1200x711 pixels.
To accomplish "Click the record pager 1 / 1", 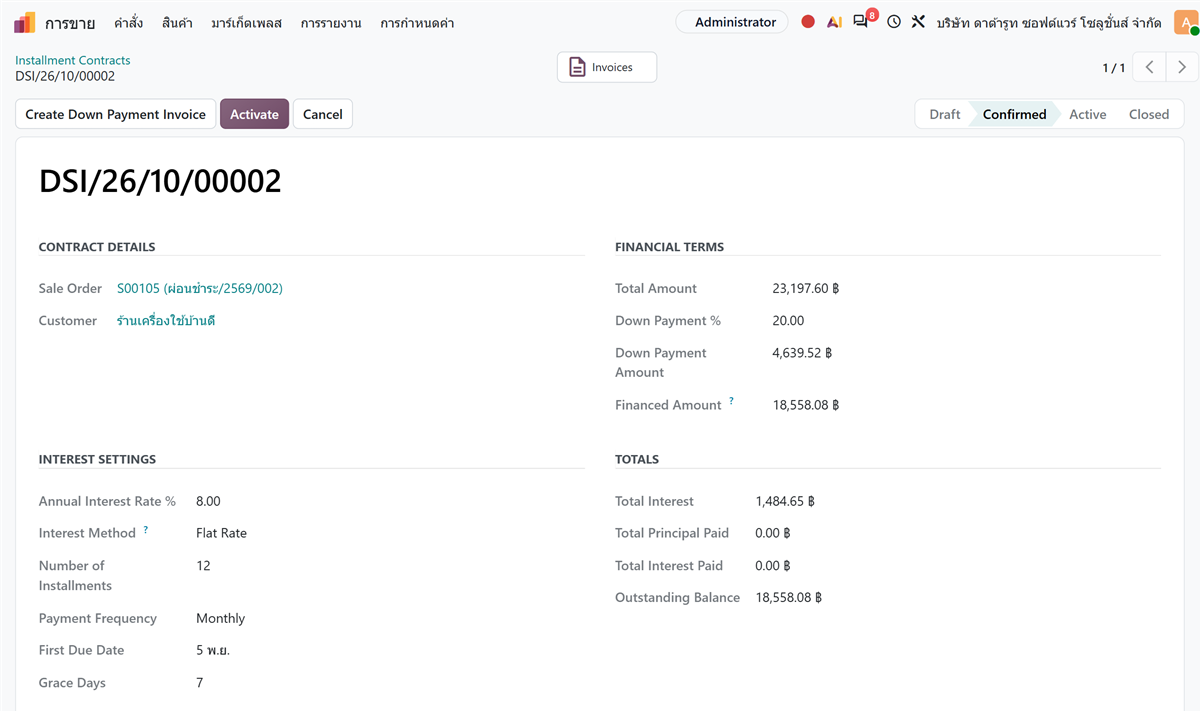I will [x=1114, y=68].
